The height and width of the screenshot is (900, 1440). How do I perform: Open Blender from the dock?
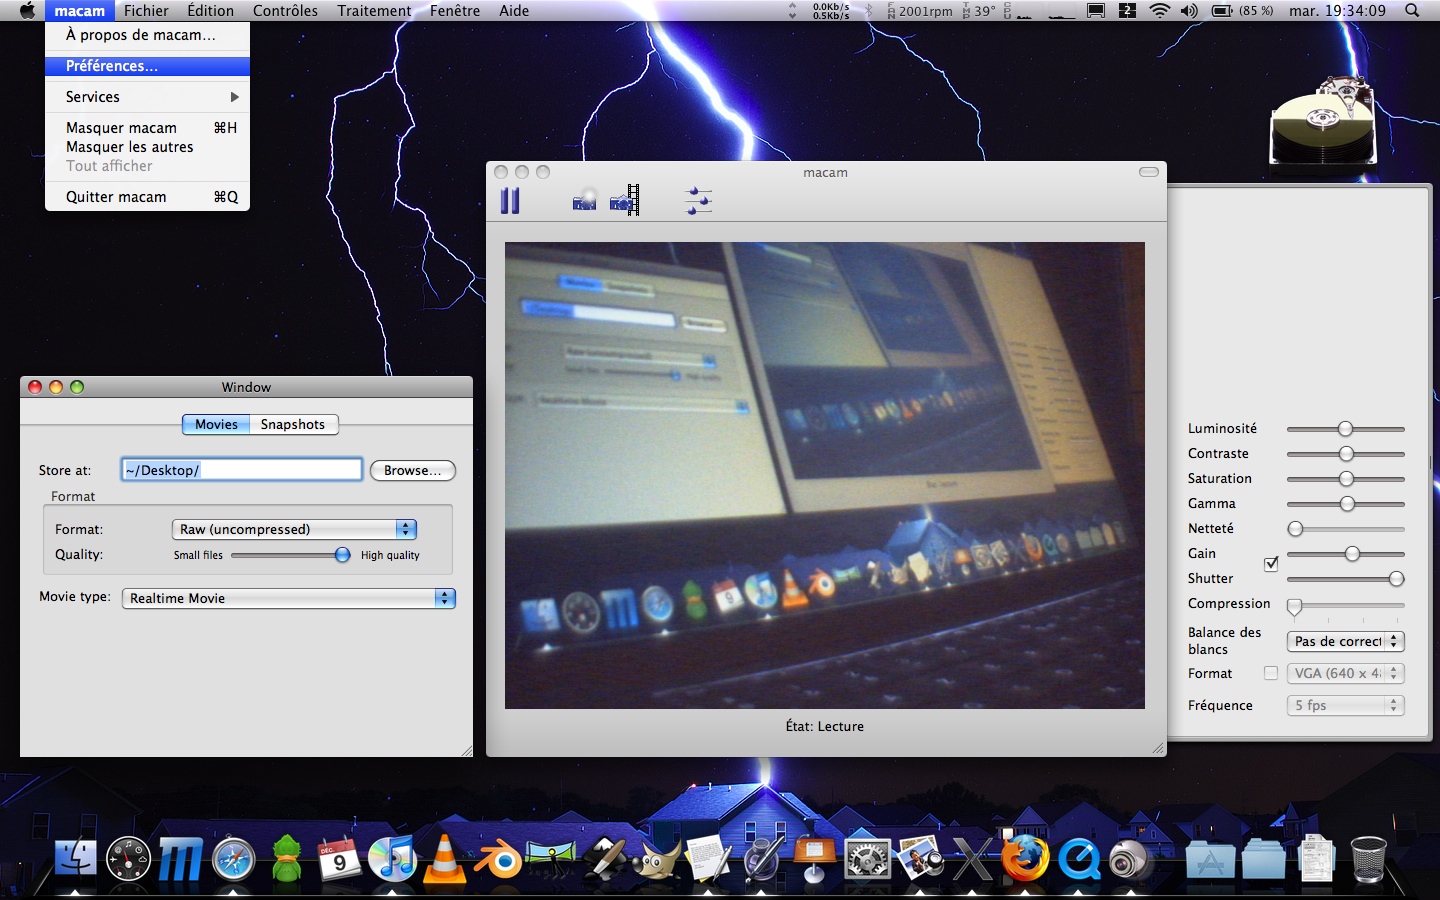pos(497,858)
